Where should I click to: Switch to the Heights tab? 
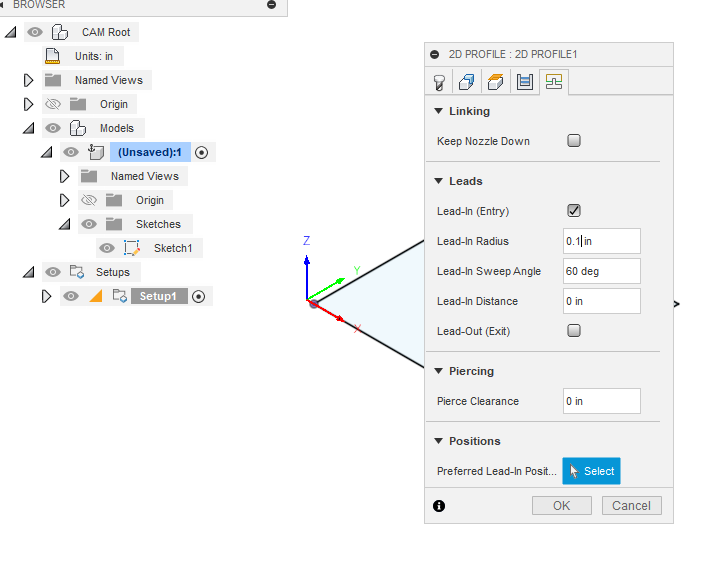click(x=495, y=82)
